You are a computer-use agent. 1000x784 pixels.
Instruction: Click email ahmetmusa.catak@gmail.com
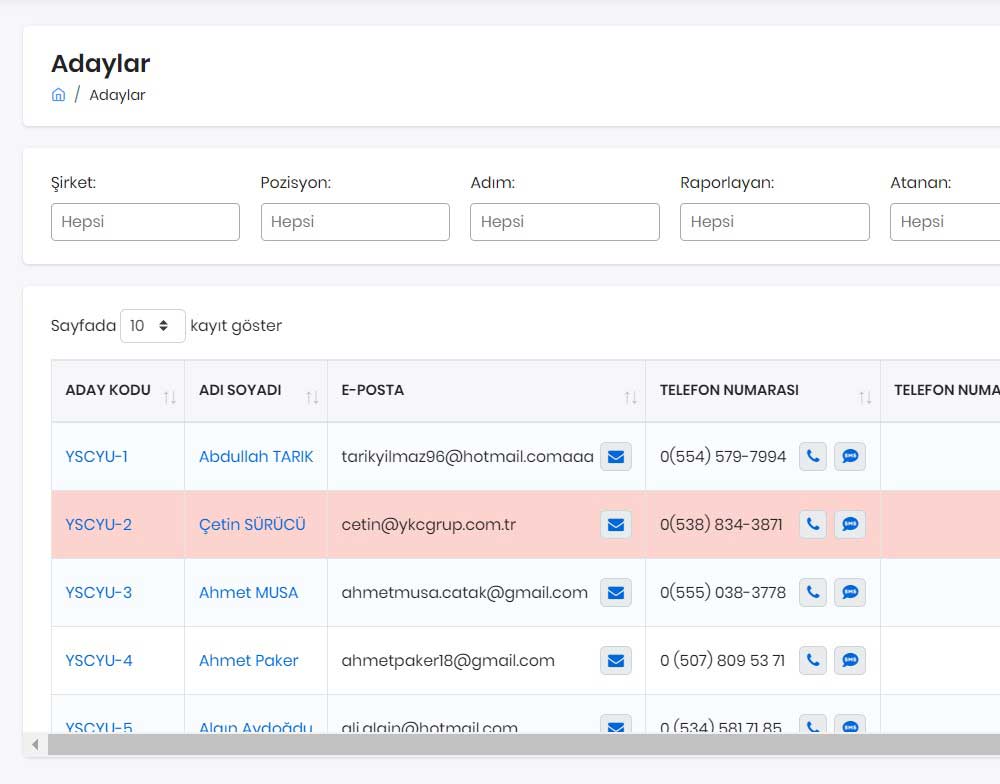click(464, 593)
